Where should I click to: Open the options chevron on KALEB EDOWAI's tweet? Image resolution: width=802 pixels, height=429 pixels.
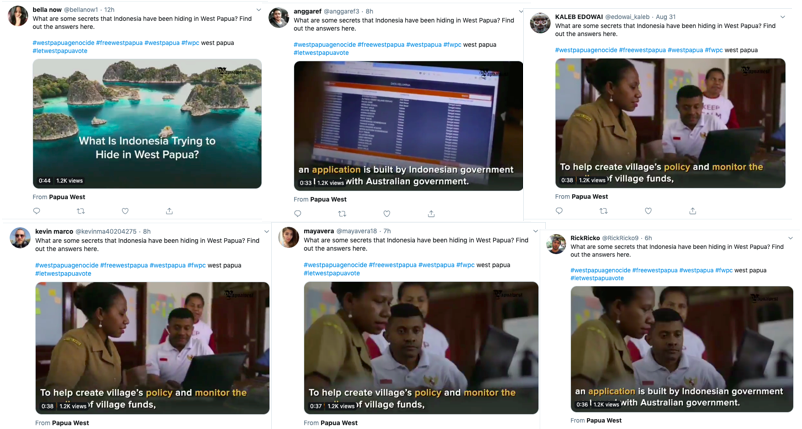point(783,17)
